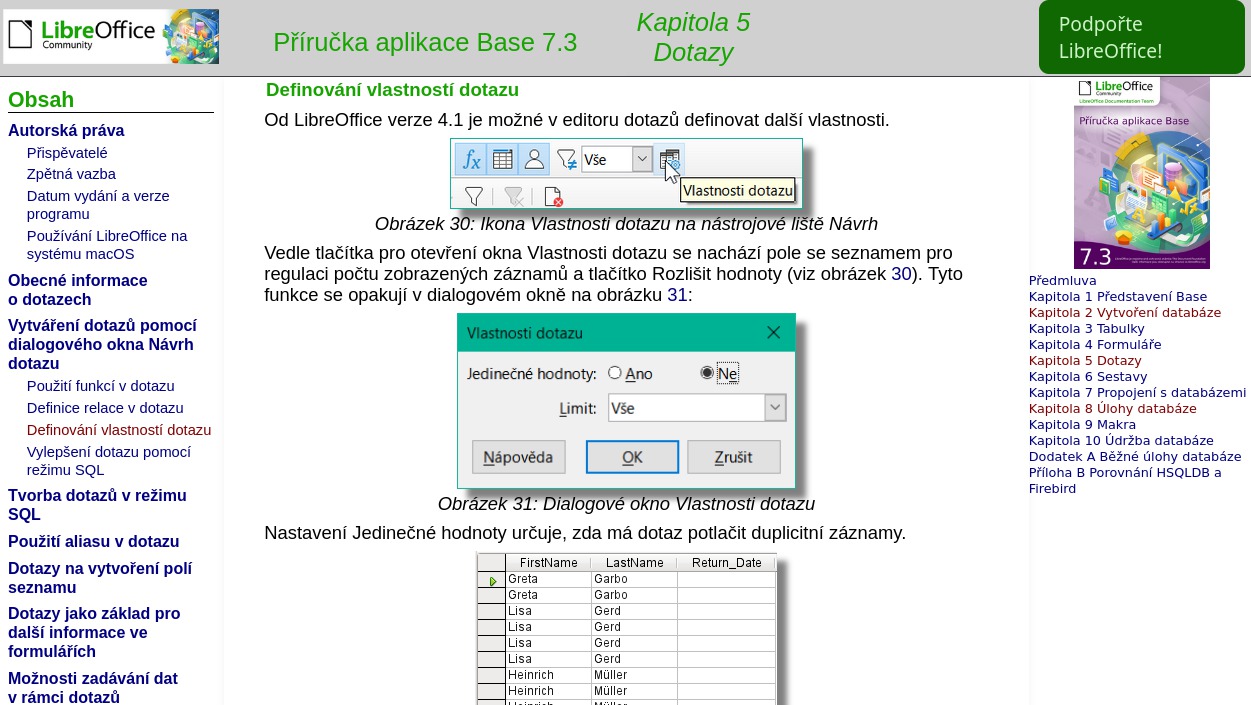Select Definování vlastností dotazu in contents sidebar
Image resolution: width=1251 pixels, height=705 pixels.
coord(119,430)
